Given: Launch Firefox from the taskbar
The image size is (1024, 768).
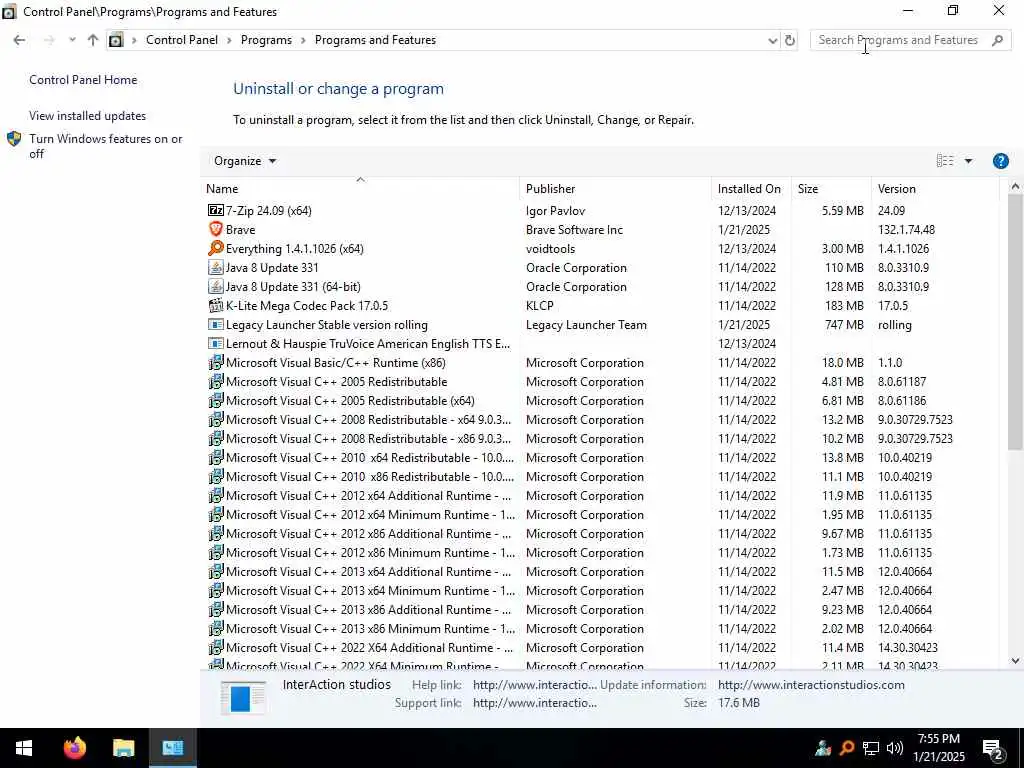Looking at the screenshot, I should point(74,747).
